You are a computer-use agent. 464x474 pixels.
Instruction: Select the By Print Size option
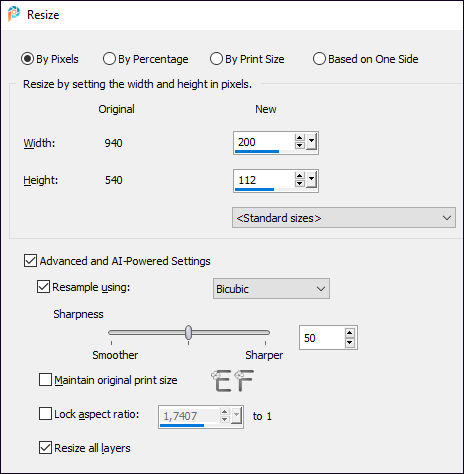pos(247,59)
